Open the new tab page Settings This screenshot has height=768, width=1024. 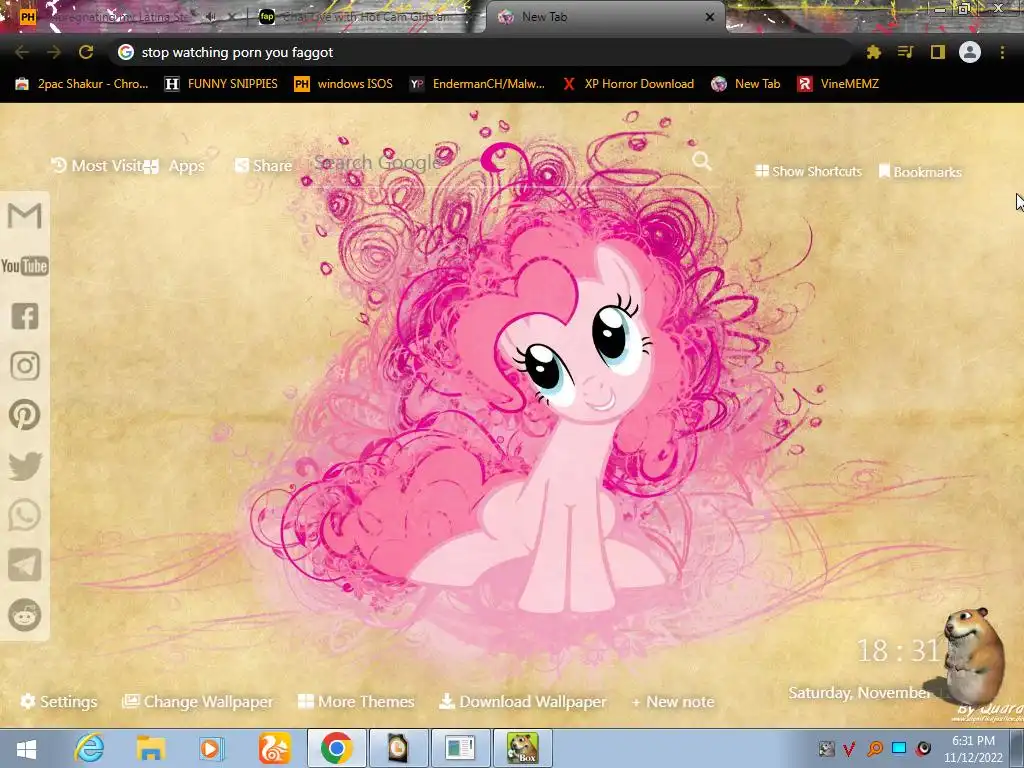[59, 701]
